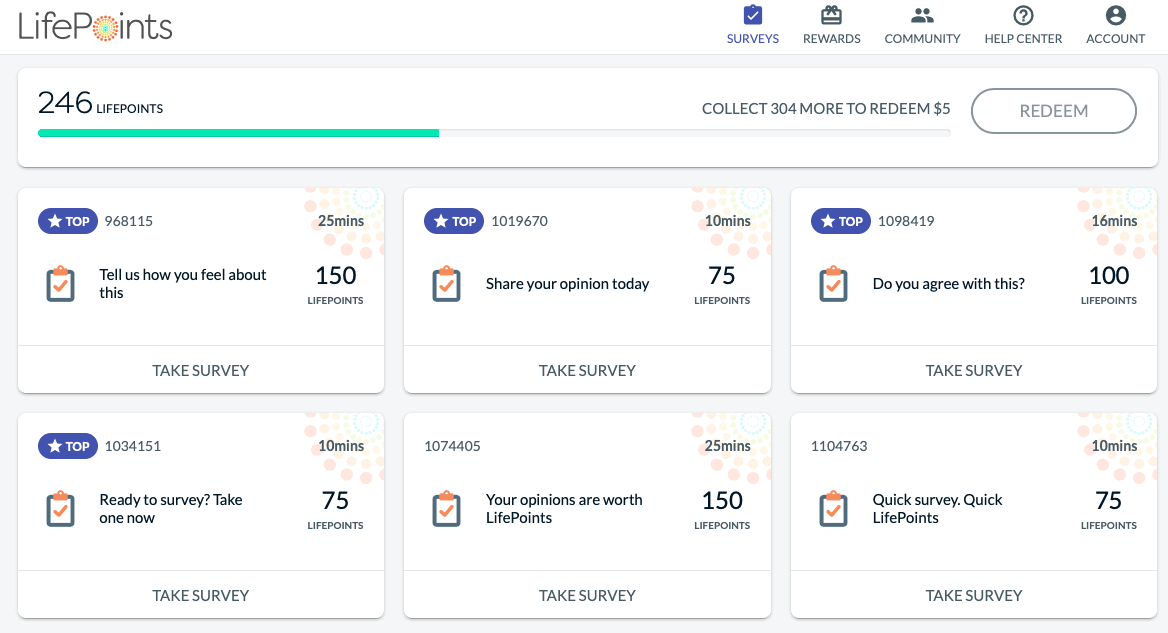Click the Surveys clipboard icon
The width and height of the screenshot is (1168, 633).
[x=753, y=15]
